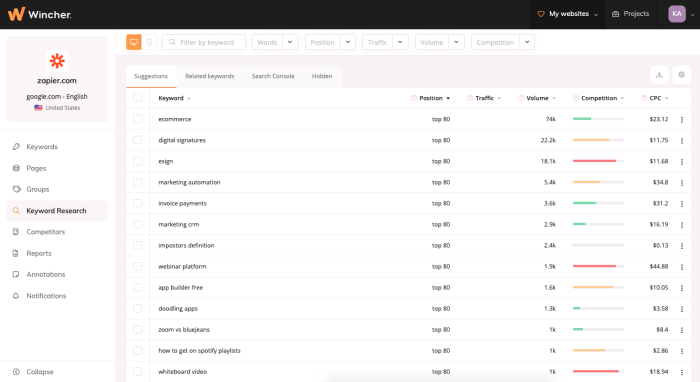This screenshot has height=382, width=700.
Task: Sort by the Position column
Action: tap(435, 98)
